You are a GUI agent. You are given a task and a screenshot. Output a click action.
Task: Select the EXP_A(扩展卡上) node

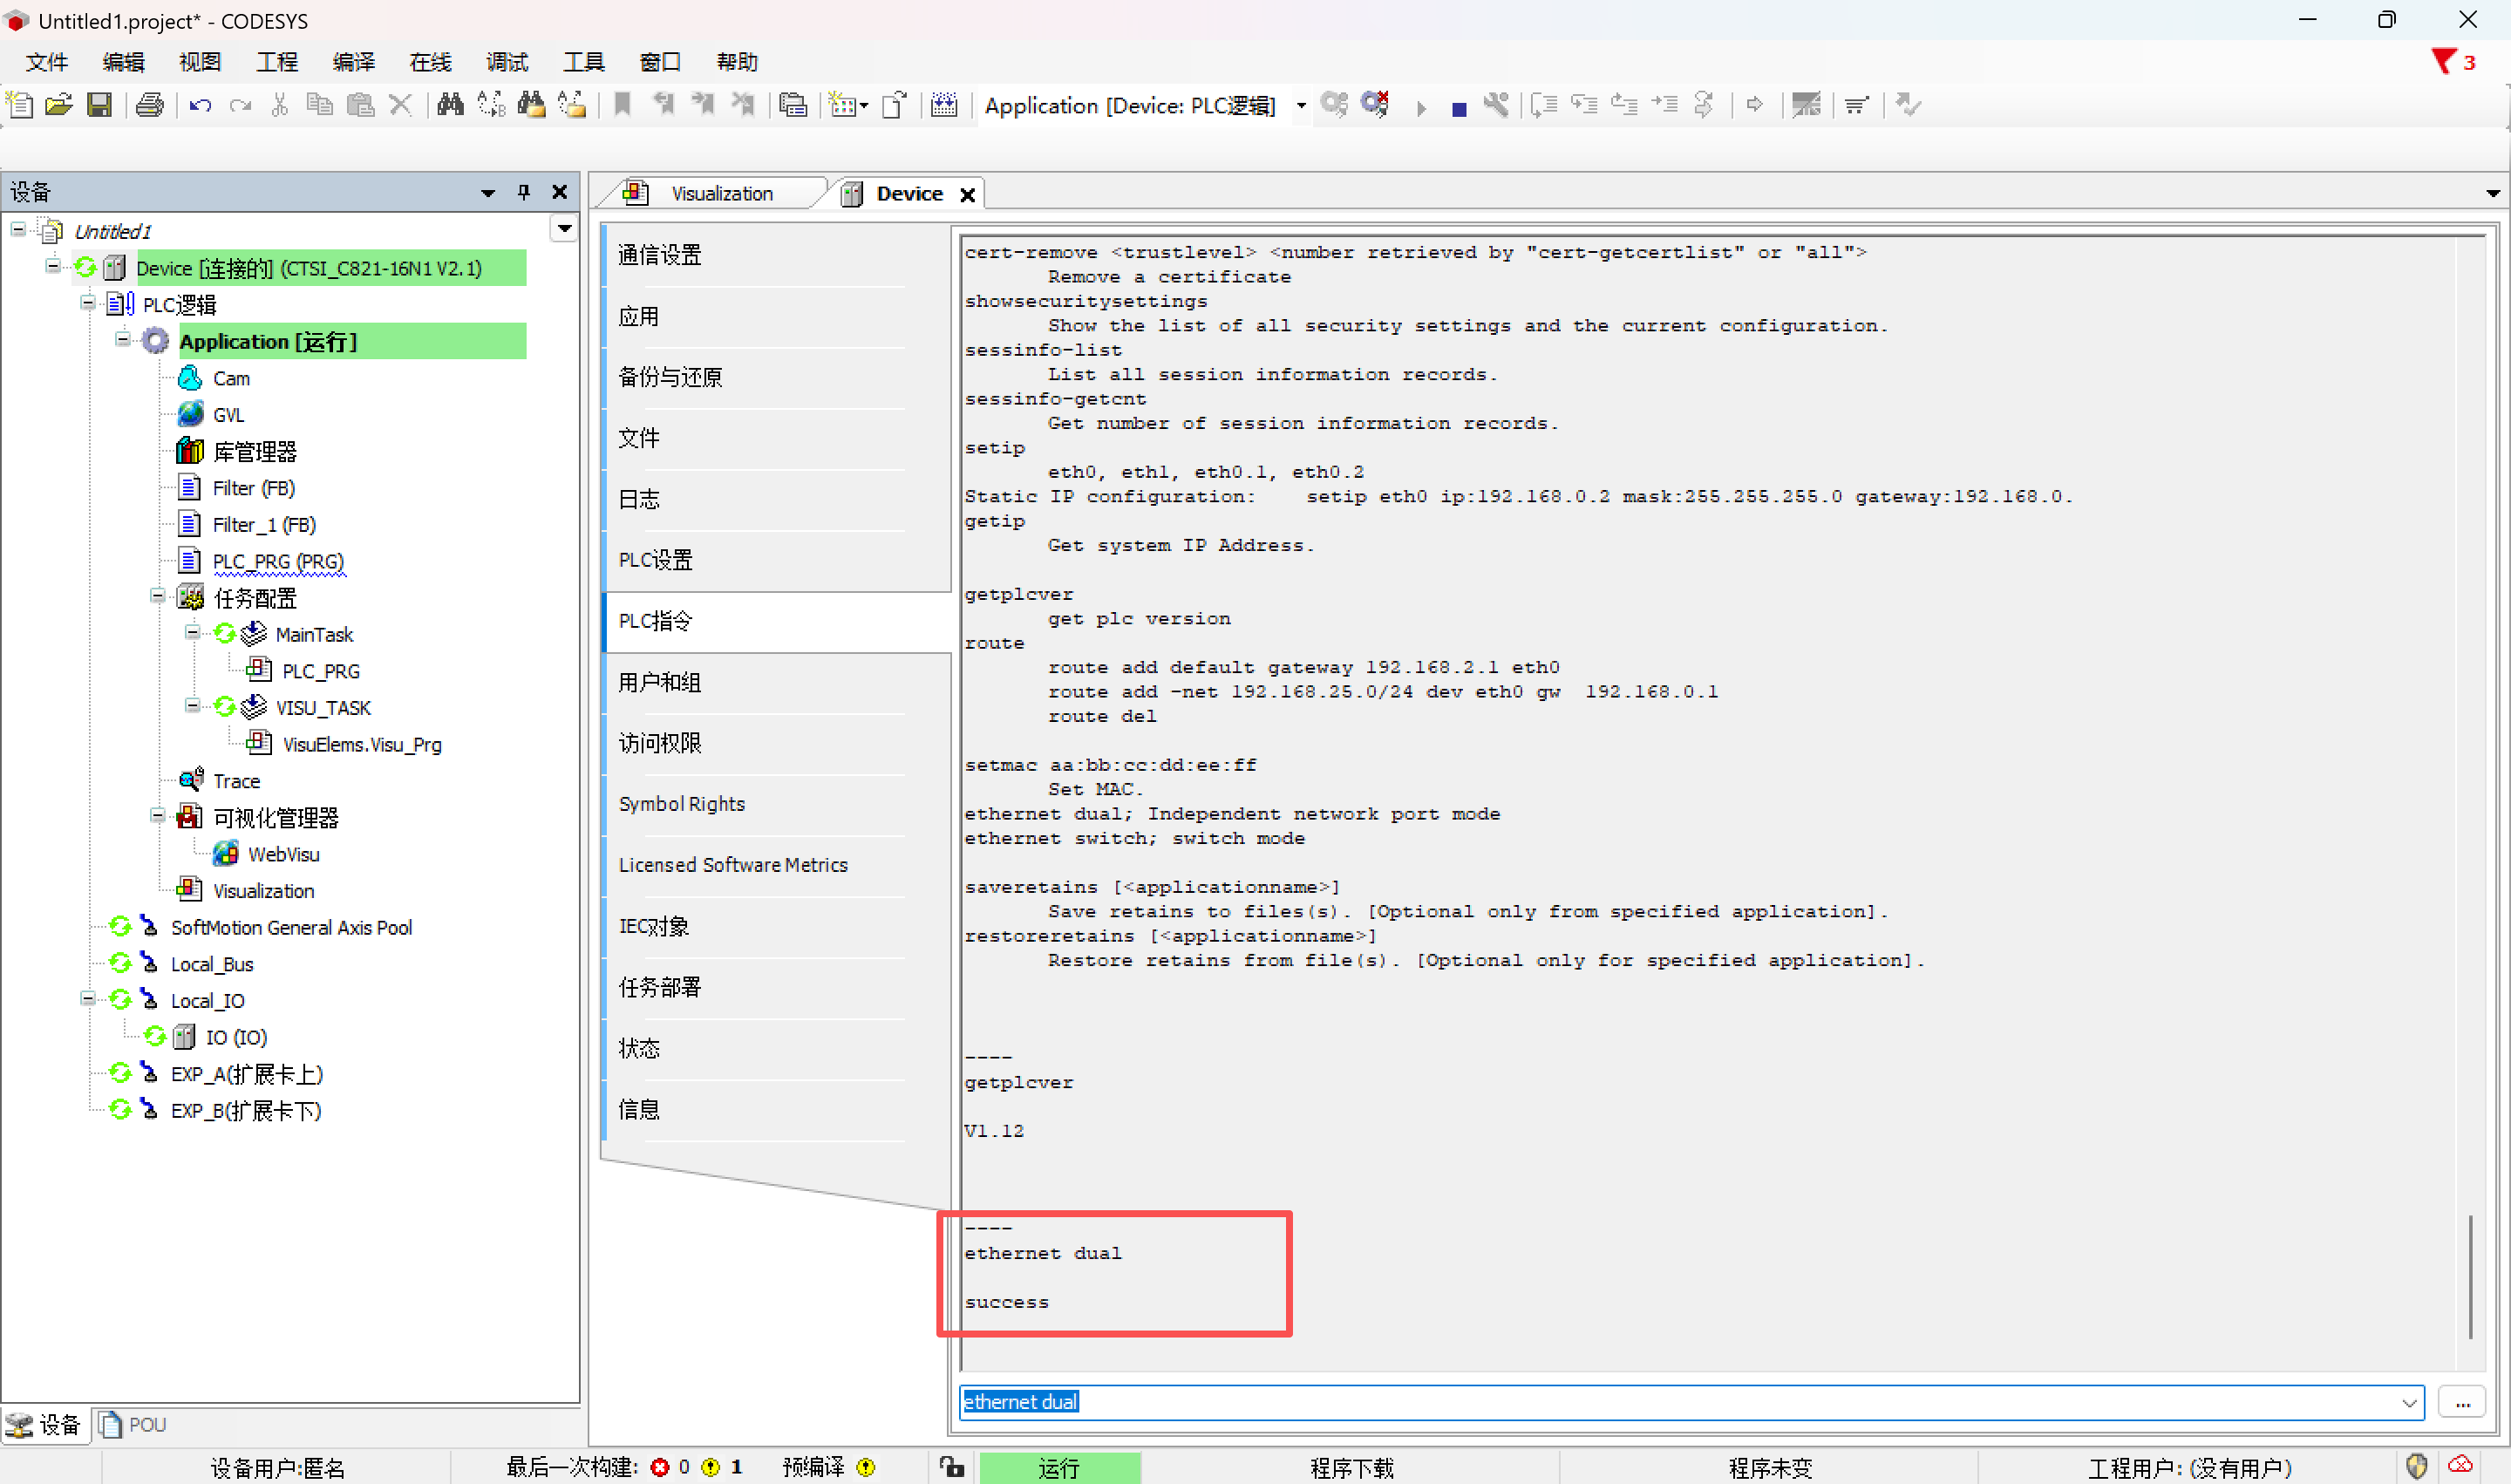tap(247, 1074)
